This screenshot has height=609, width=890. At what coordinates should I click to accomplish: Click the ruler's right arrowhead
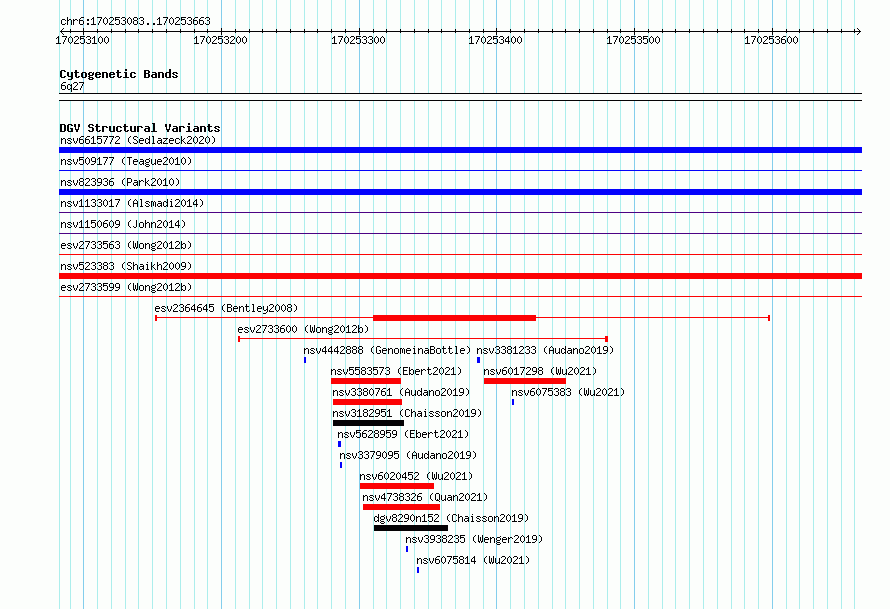[858, 32]
